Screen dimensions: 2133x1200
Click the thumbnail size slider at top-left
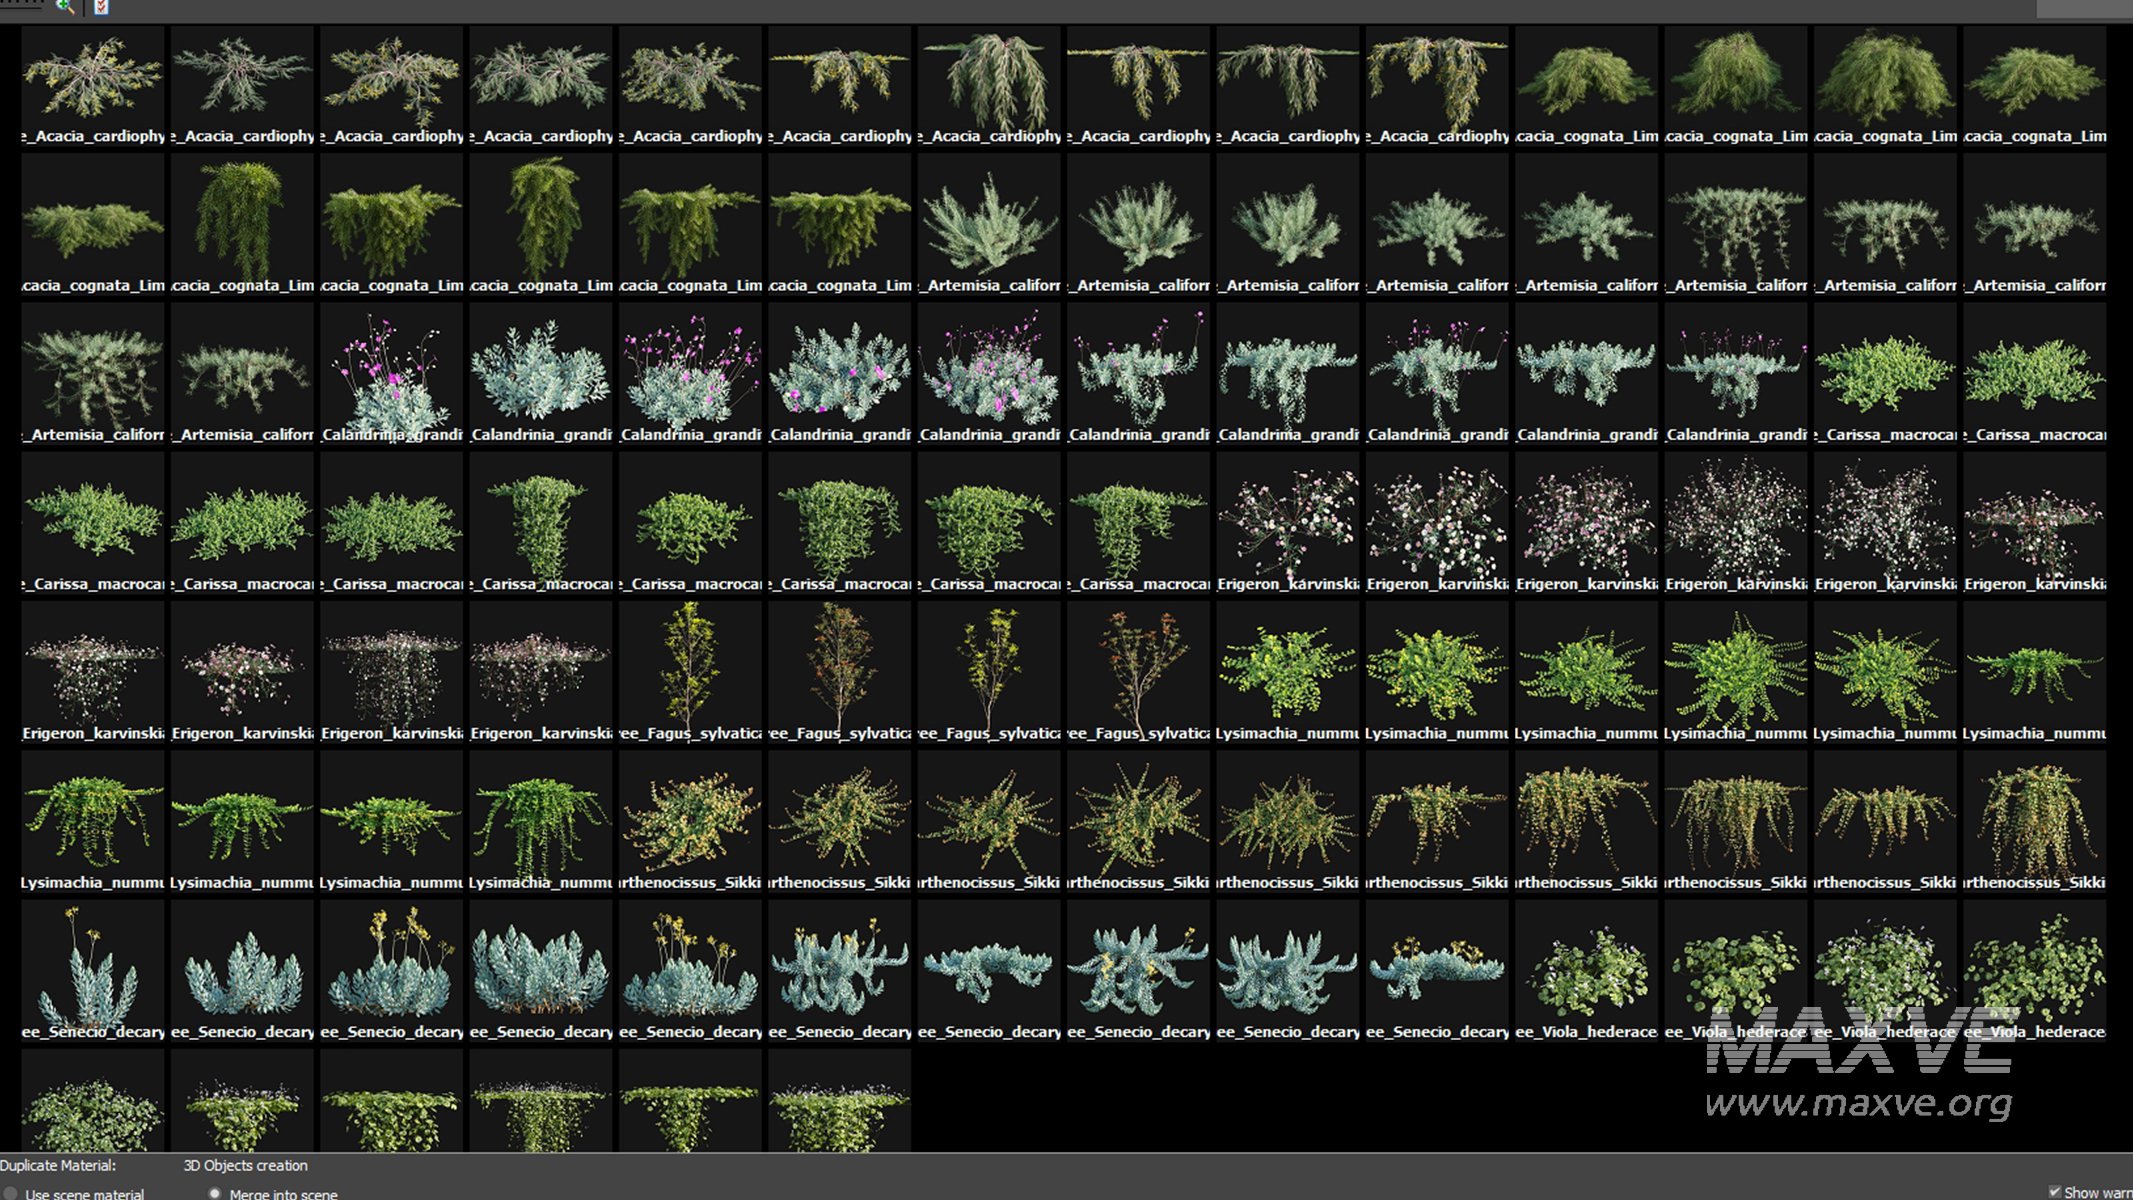coord(22,5)
